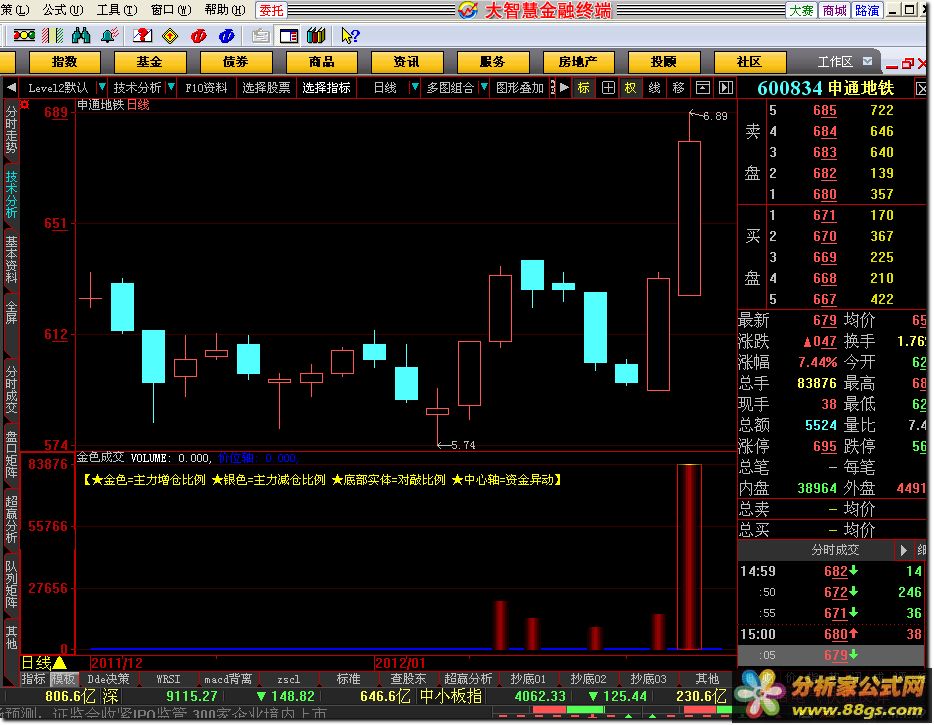Click the arrow next to 分时成交 header

(x=904, y=550)
